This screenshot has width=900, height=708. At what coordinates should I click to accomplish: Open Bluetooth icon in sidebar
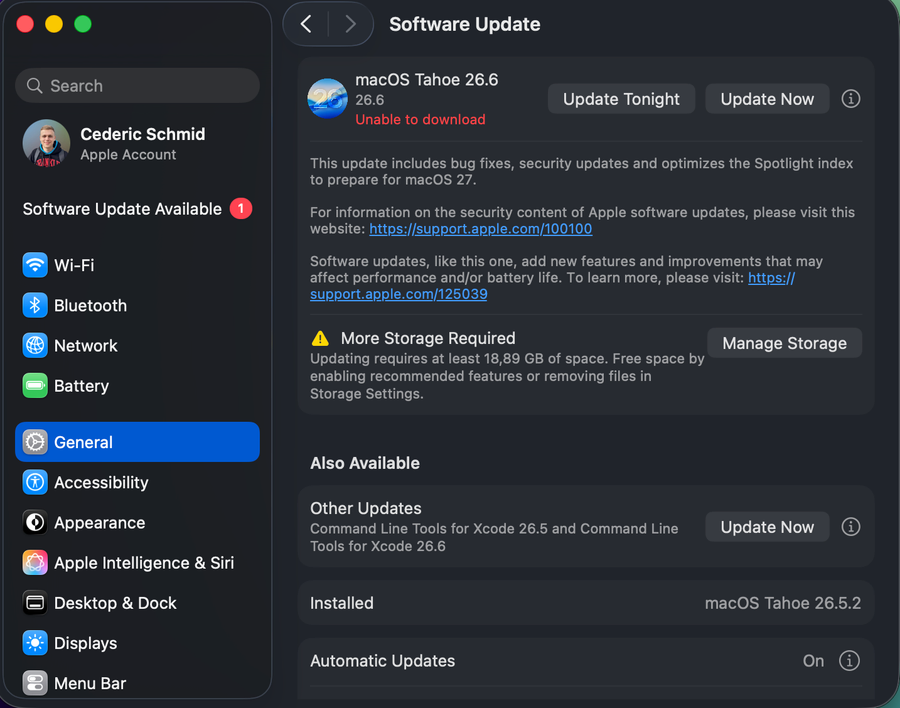[x=35, y=305]
